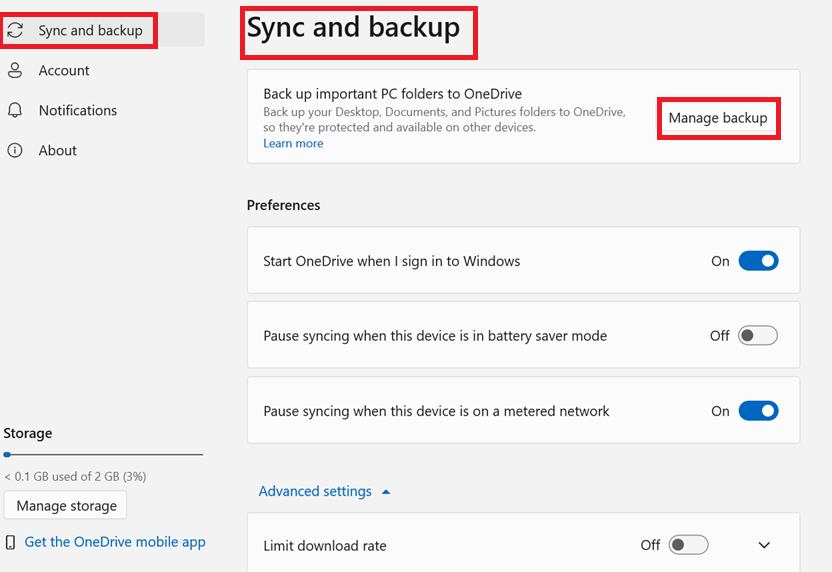This screenshot has width=832, height=572.
Task: Disable pause syncing on metered network
Action: 758,411
